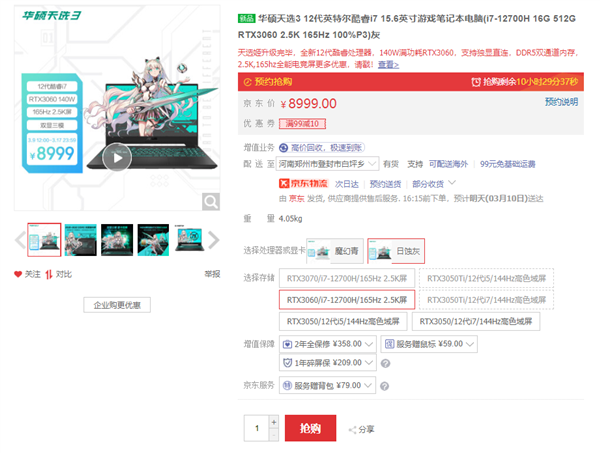Click the 预约抢购 clock icon
600x453 pixels.
point(248,82)
